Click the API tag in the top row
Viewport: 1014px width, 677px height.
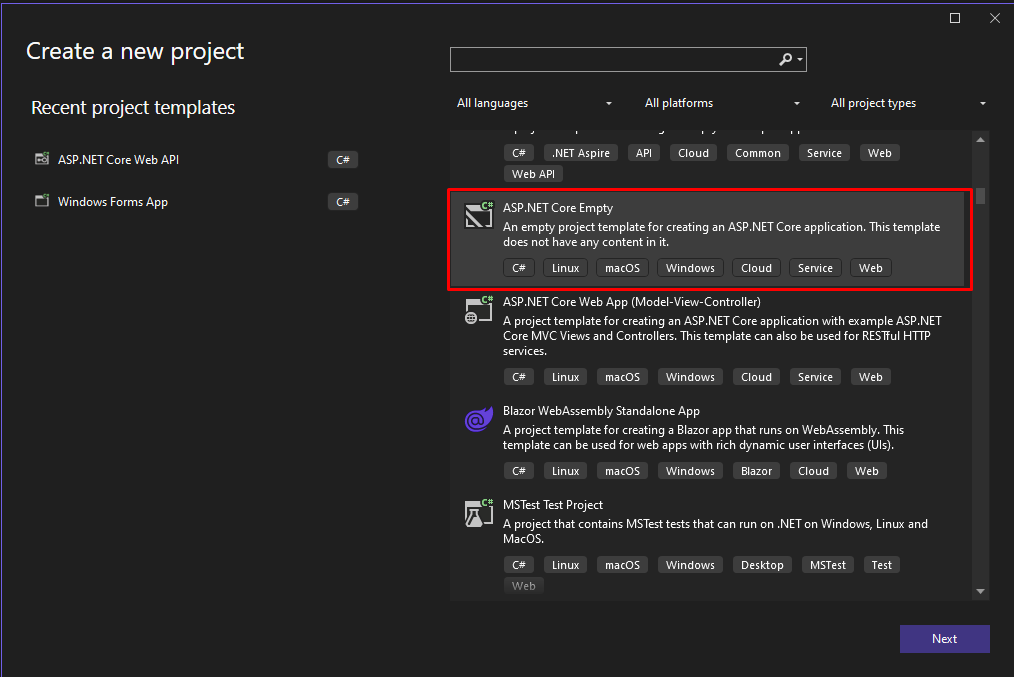[x=643, y=153]
